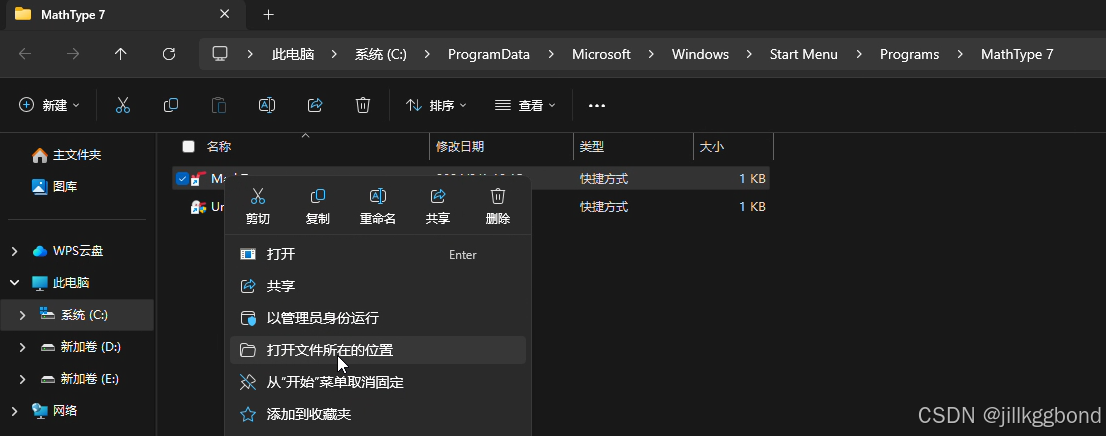Collapse 此电脑 in navigation pane
1106x436 pixels.
(x=14, y=283)
